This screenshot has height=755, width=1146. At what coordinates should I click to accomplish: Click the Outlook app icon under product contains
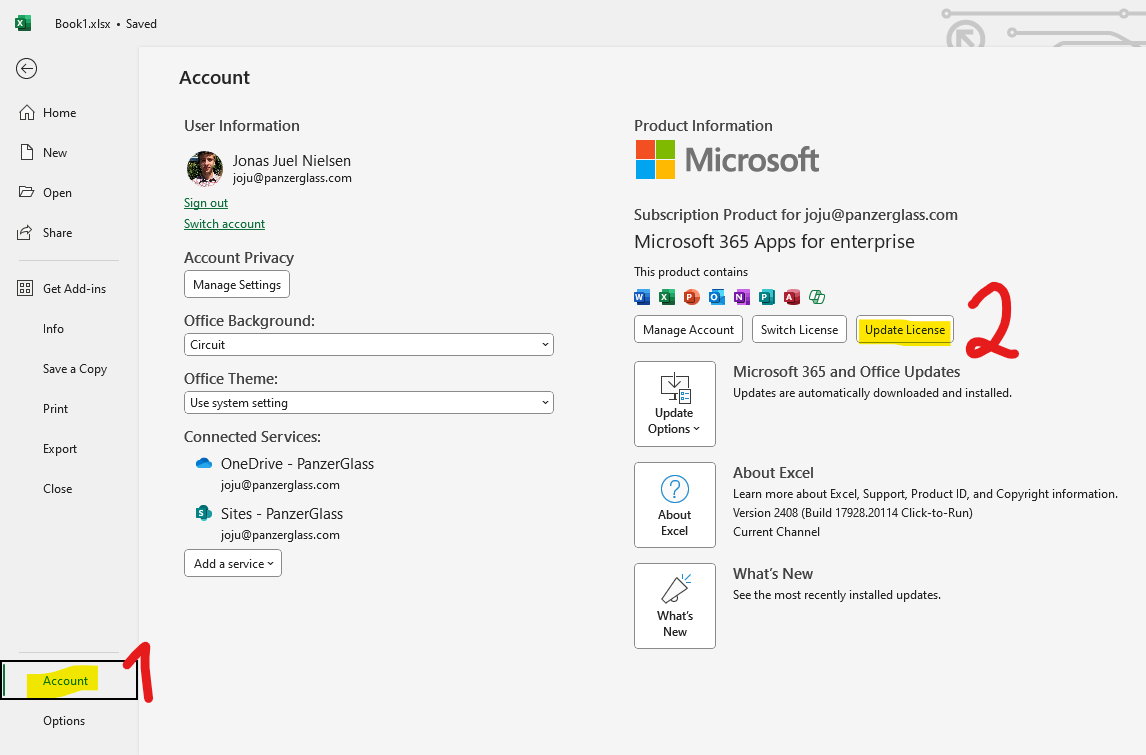pos(717,297)
